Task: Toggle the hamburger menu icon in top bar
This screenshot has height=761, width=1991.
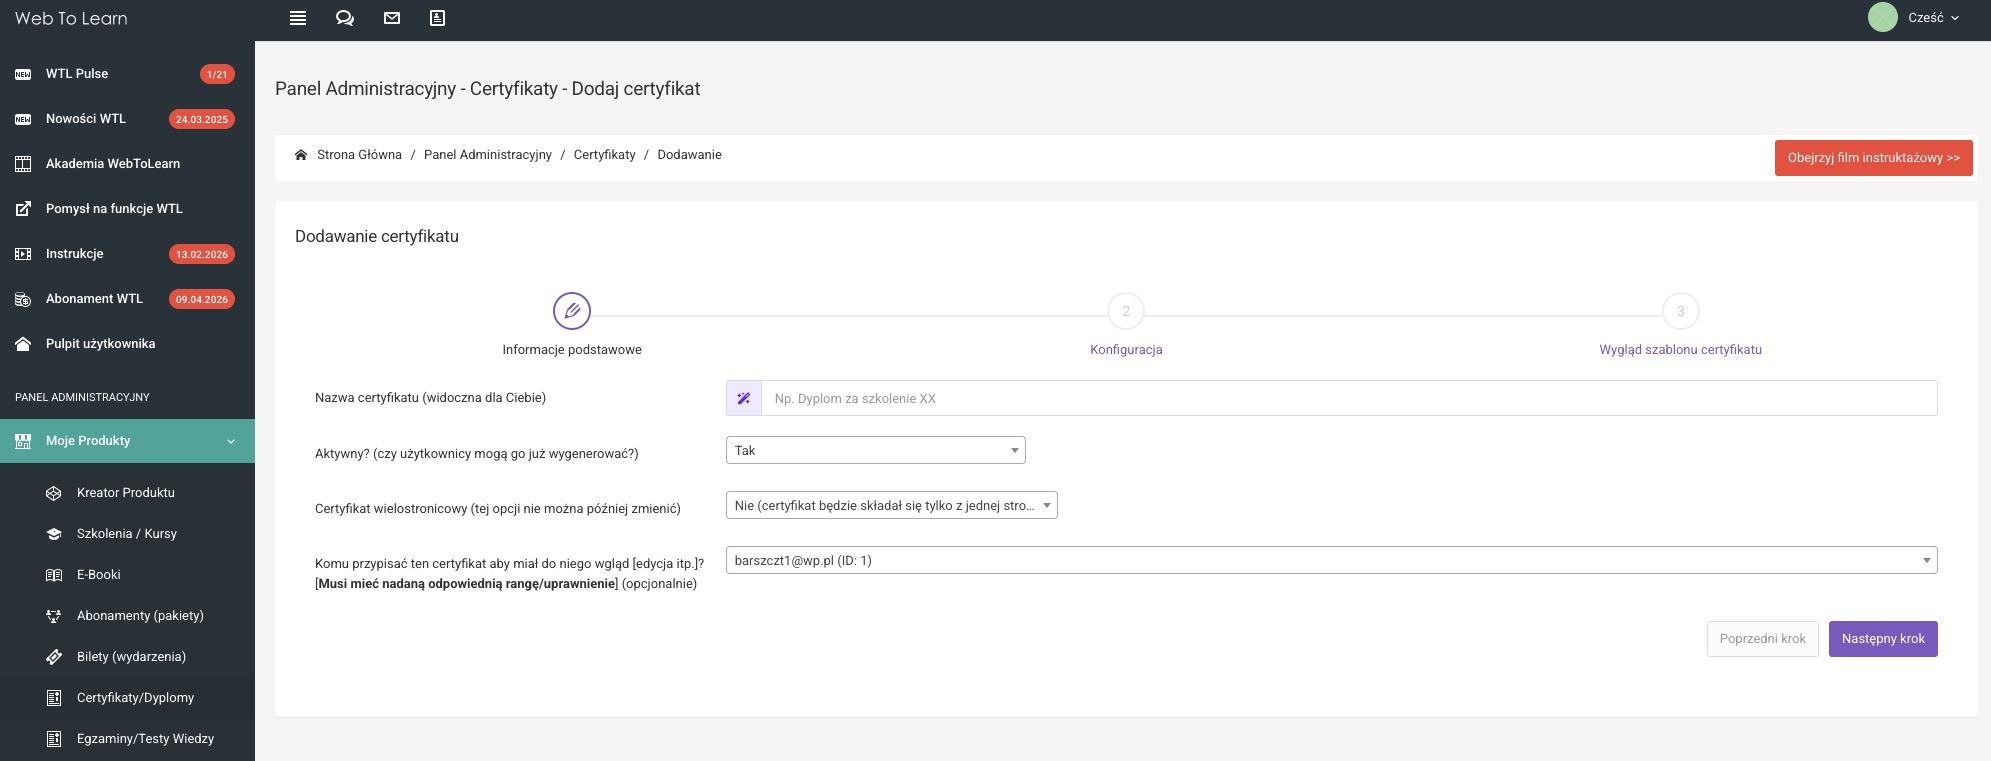Action: (x=298, y=18)
